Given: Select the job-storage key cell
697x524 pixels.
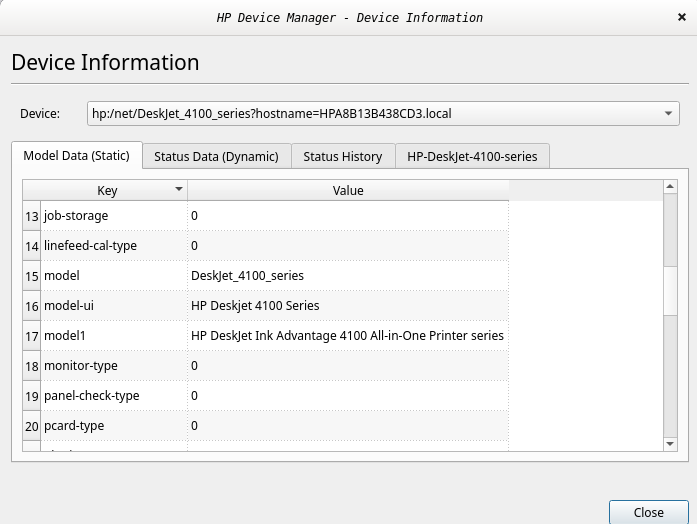Looking at the screenshot, I should 113,215.
